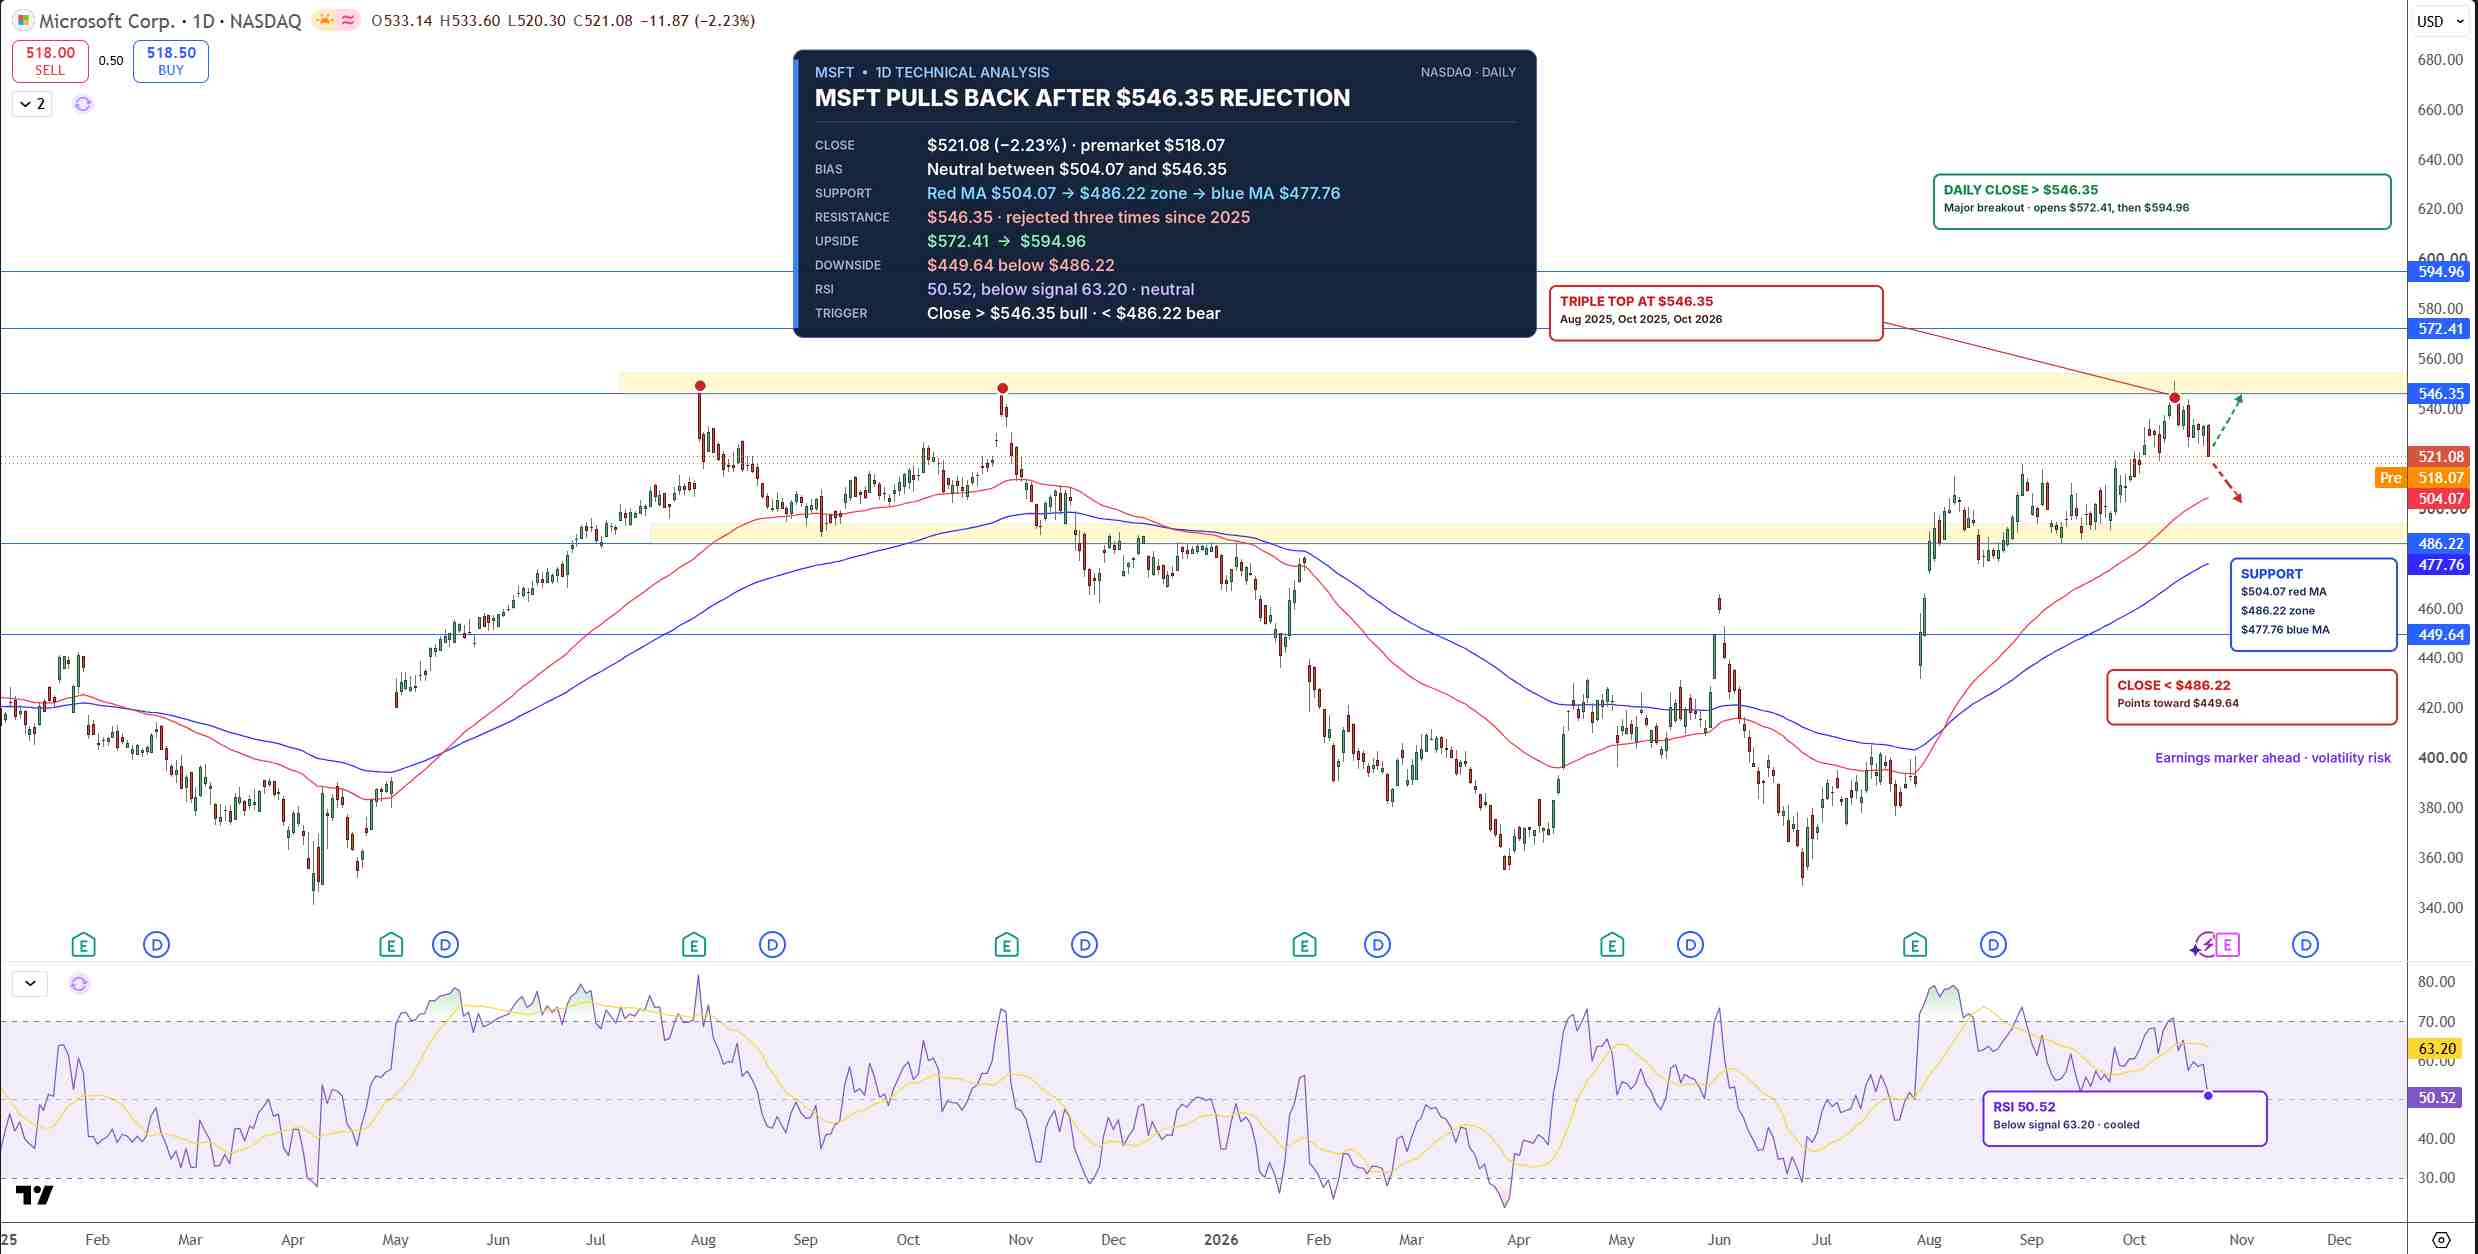Click the dividend D marker before December 2025

tap(1084, 944)
